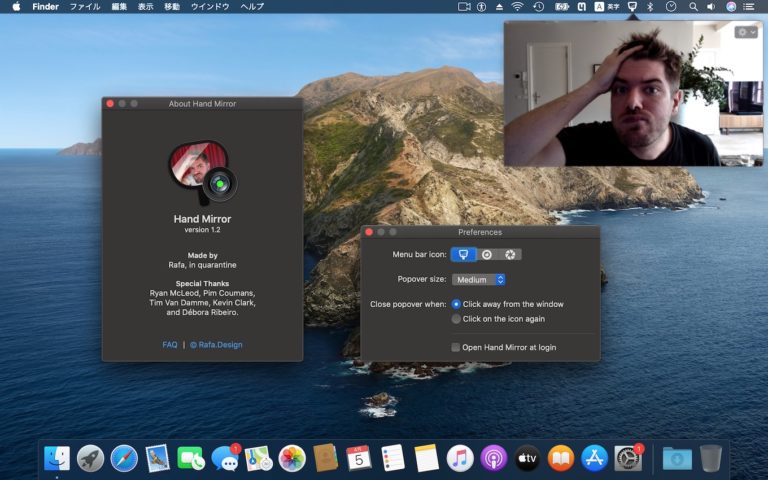This screenshot has height=480, width=768.
Task: Select Click on the icon again option
Action: click(498, 319)
